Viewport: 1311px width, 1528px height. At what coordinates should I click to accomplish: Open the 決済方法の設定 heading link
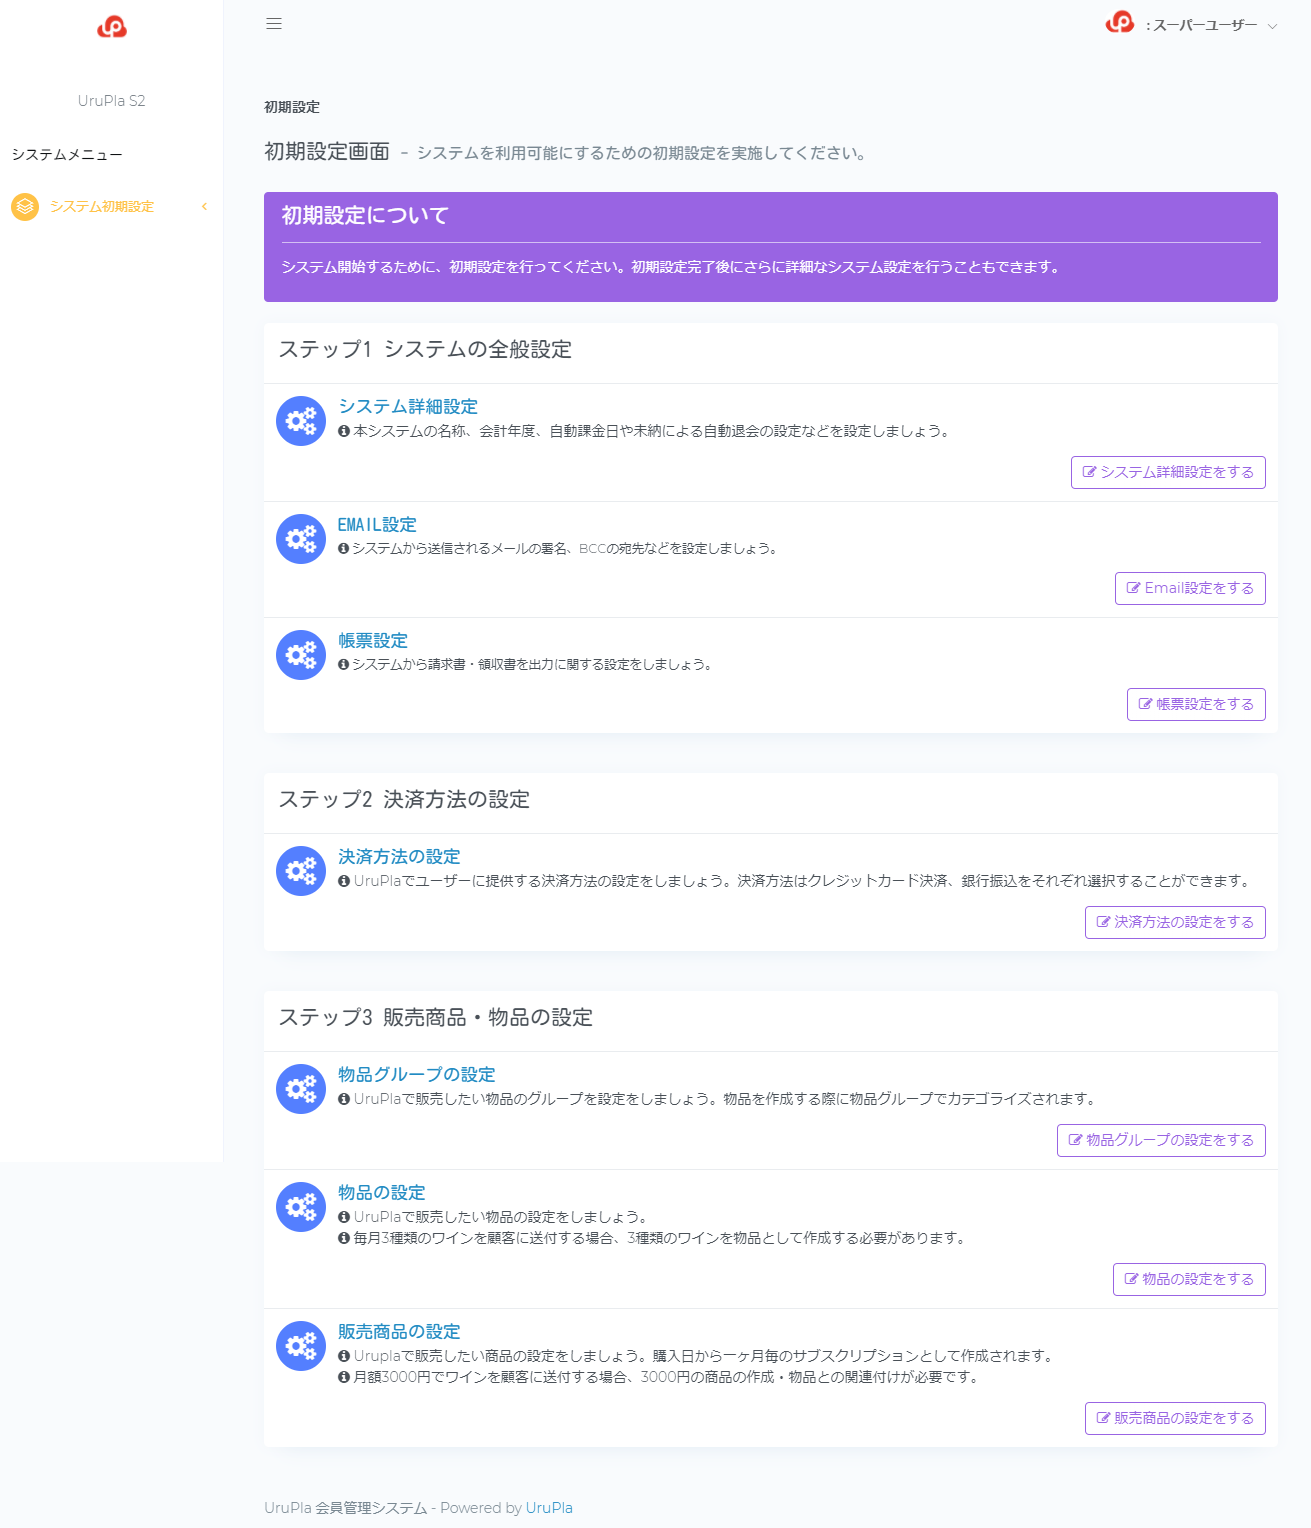(x=399, y=857)
